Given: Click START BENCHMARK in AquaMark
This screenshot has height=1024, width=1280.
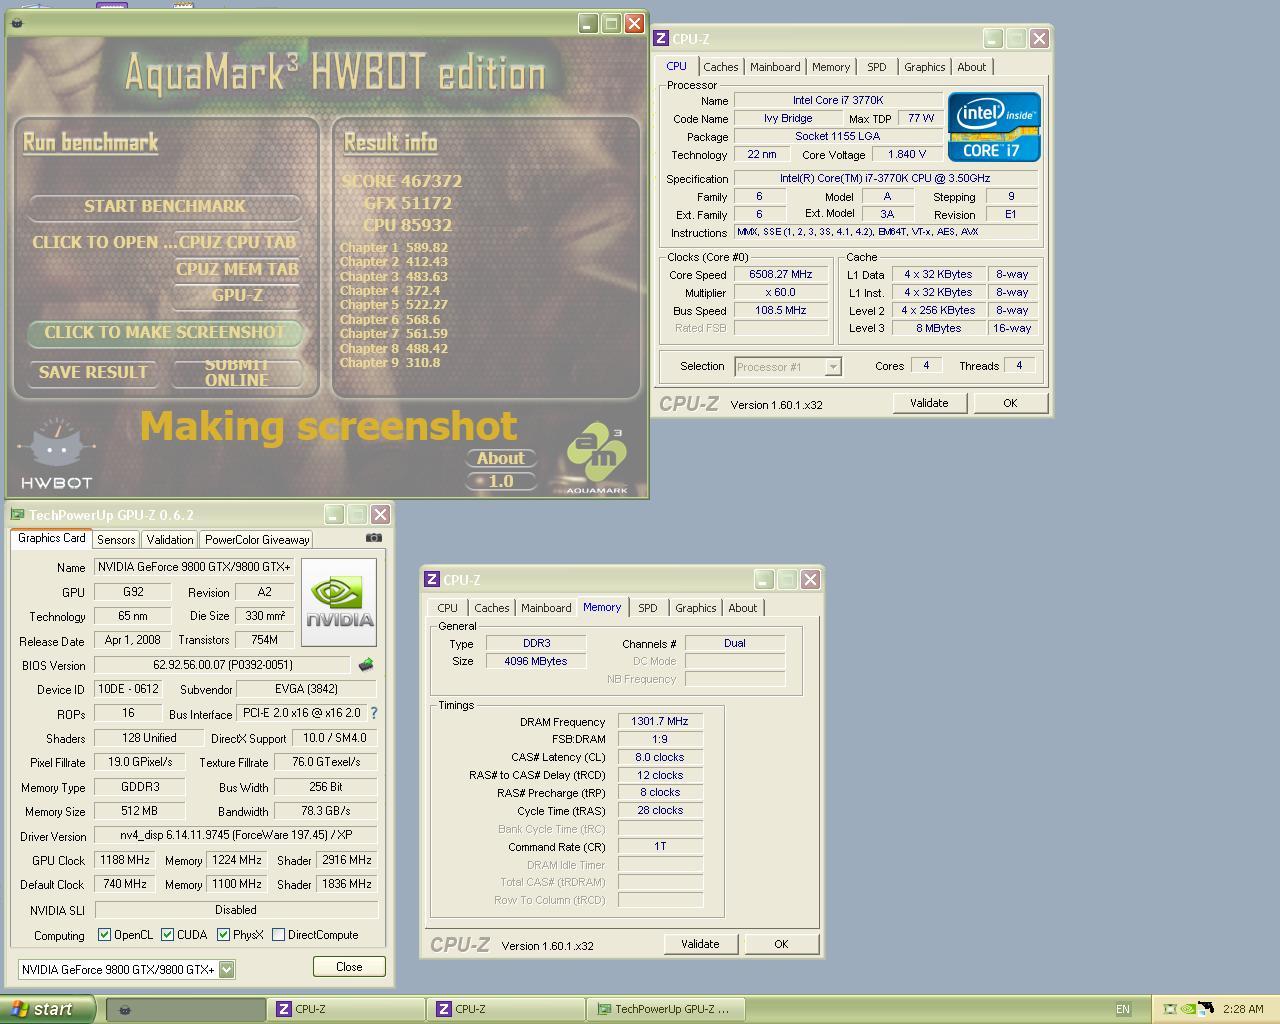Looking at the screenshot, I should tap(165, 206).
